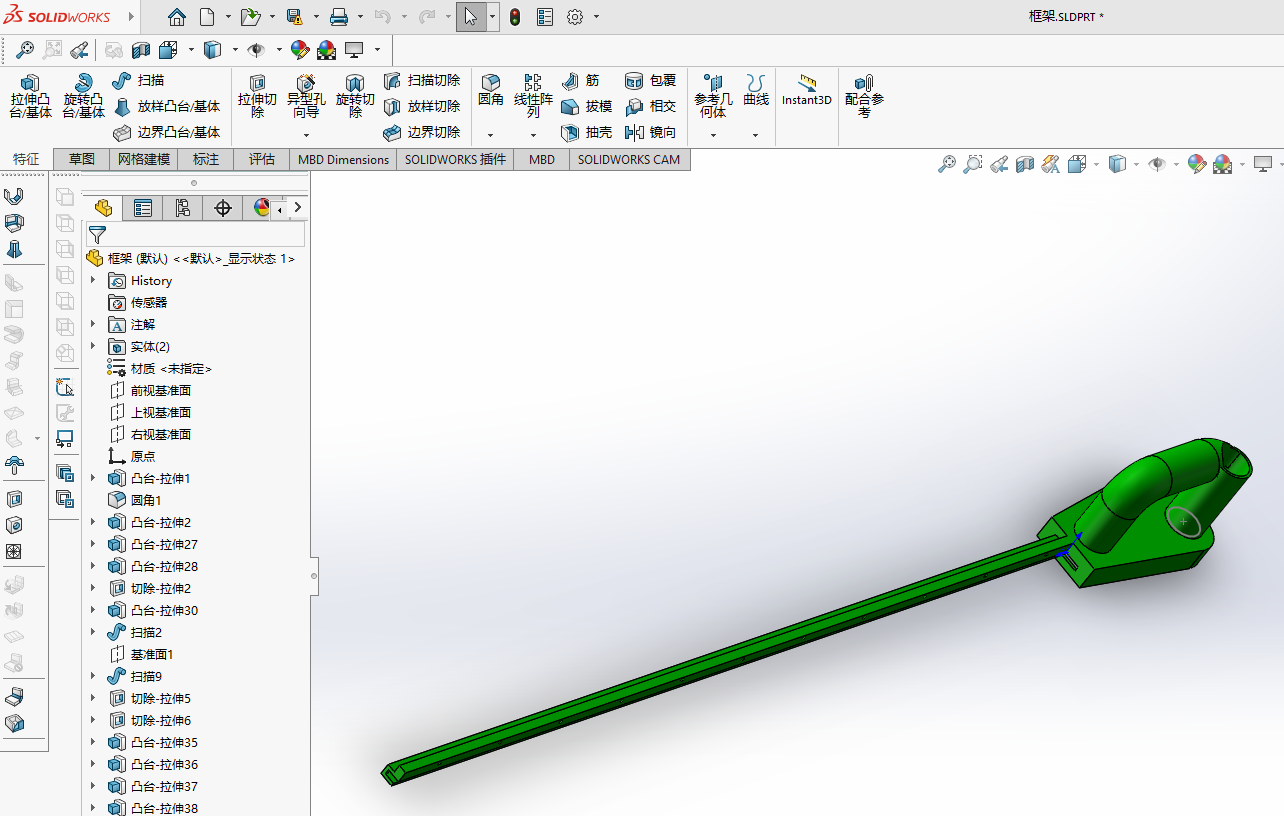Click the Edit Appearance color sphere icon

coord(299,49)
